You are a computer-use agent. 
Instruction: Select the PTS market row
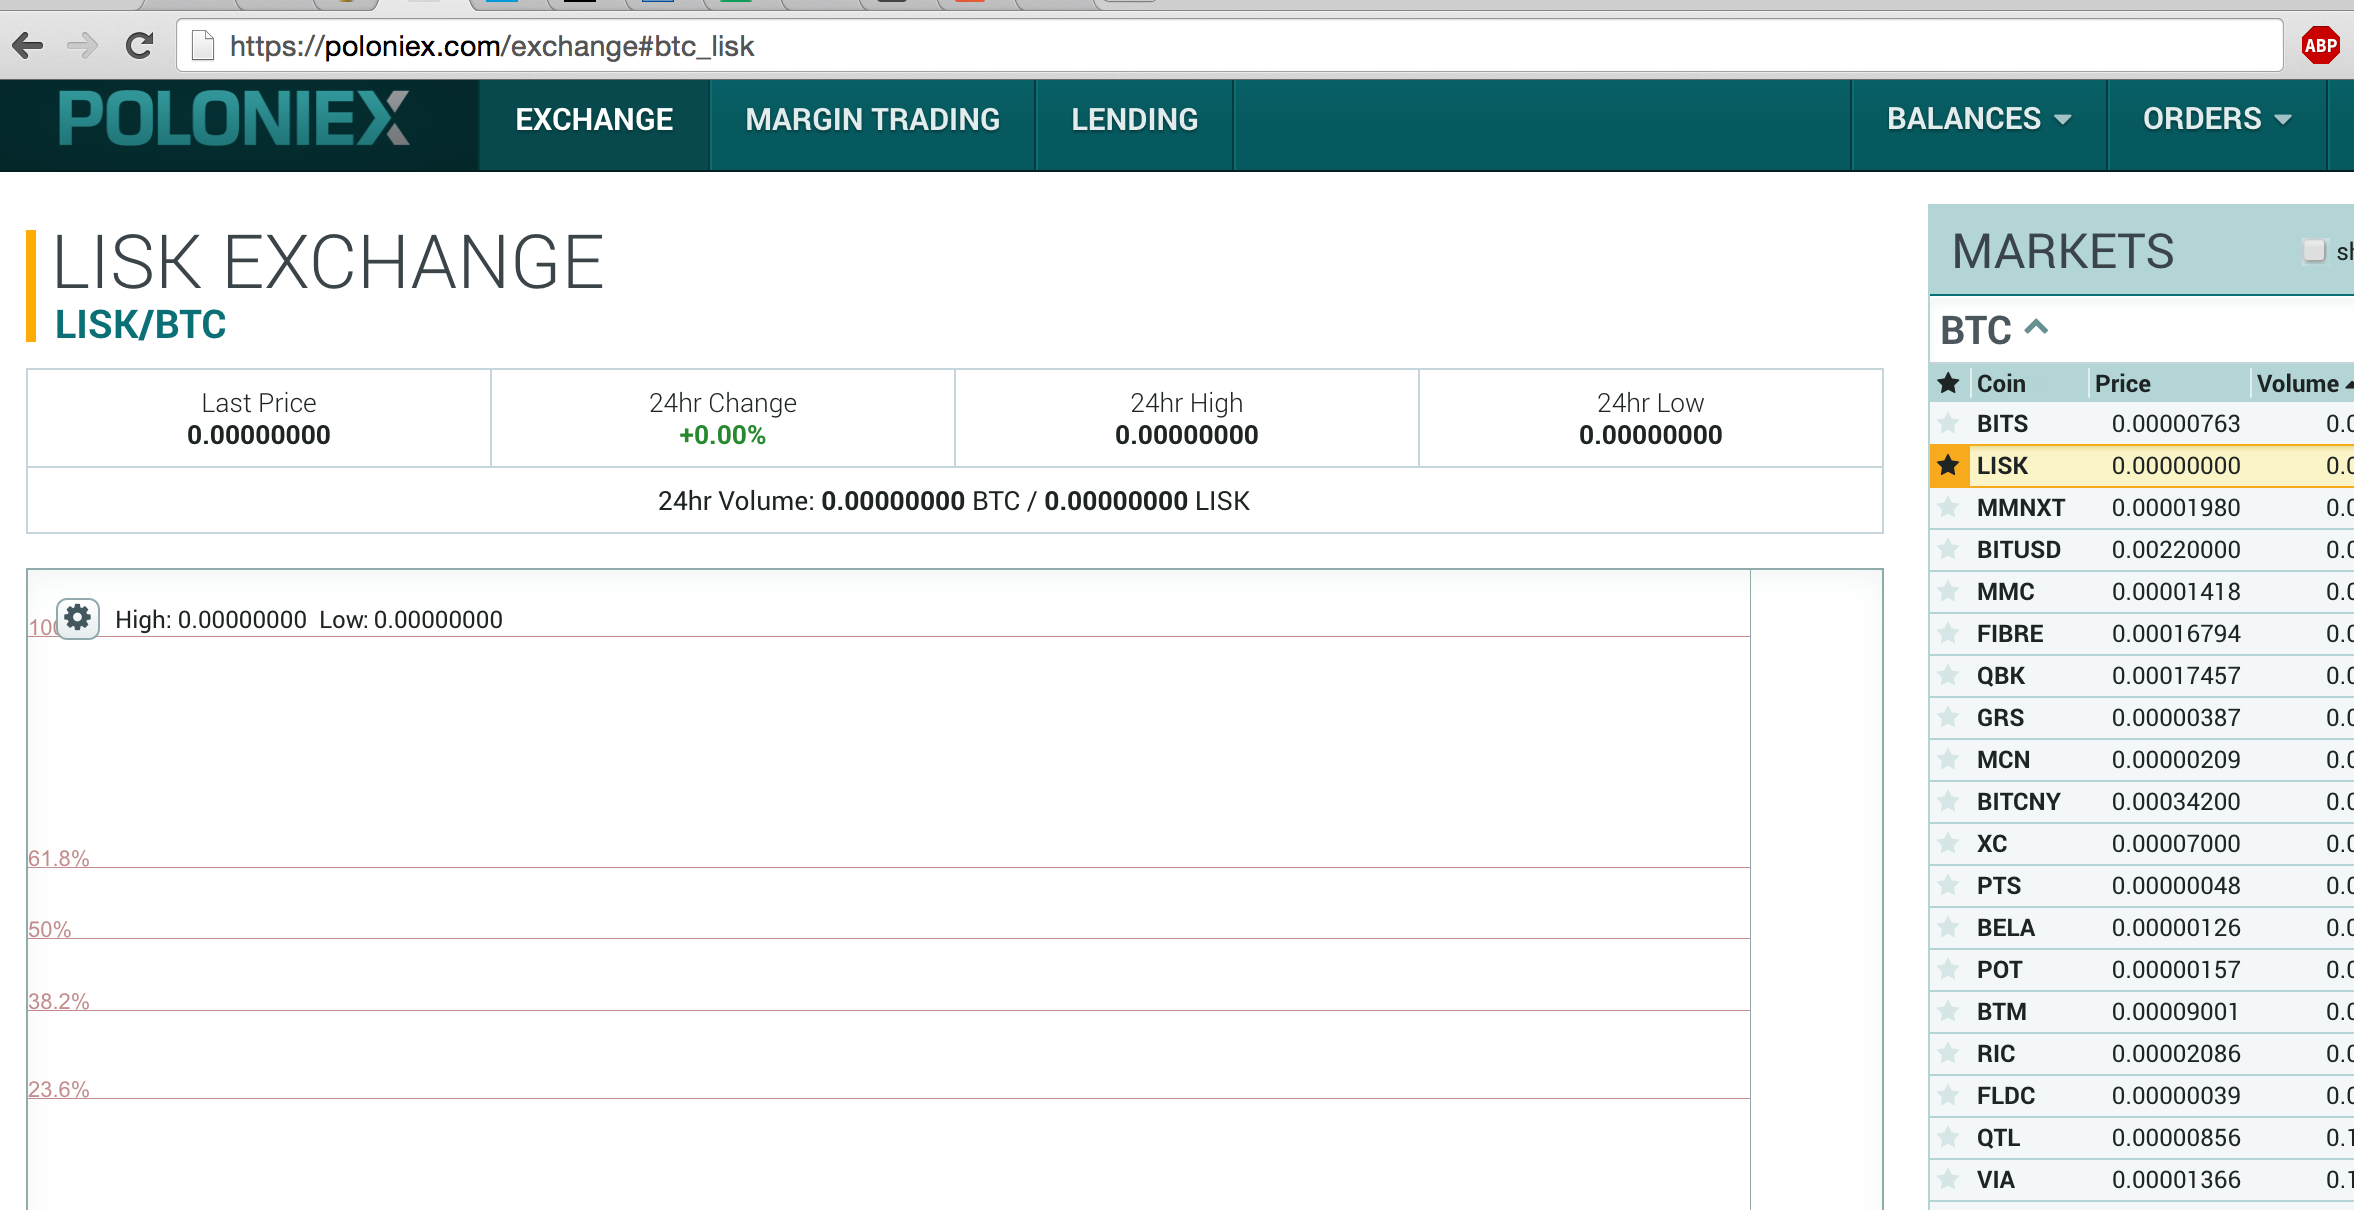click(x=2141, y=885)
